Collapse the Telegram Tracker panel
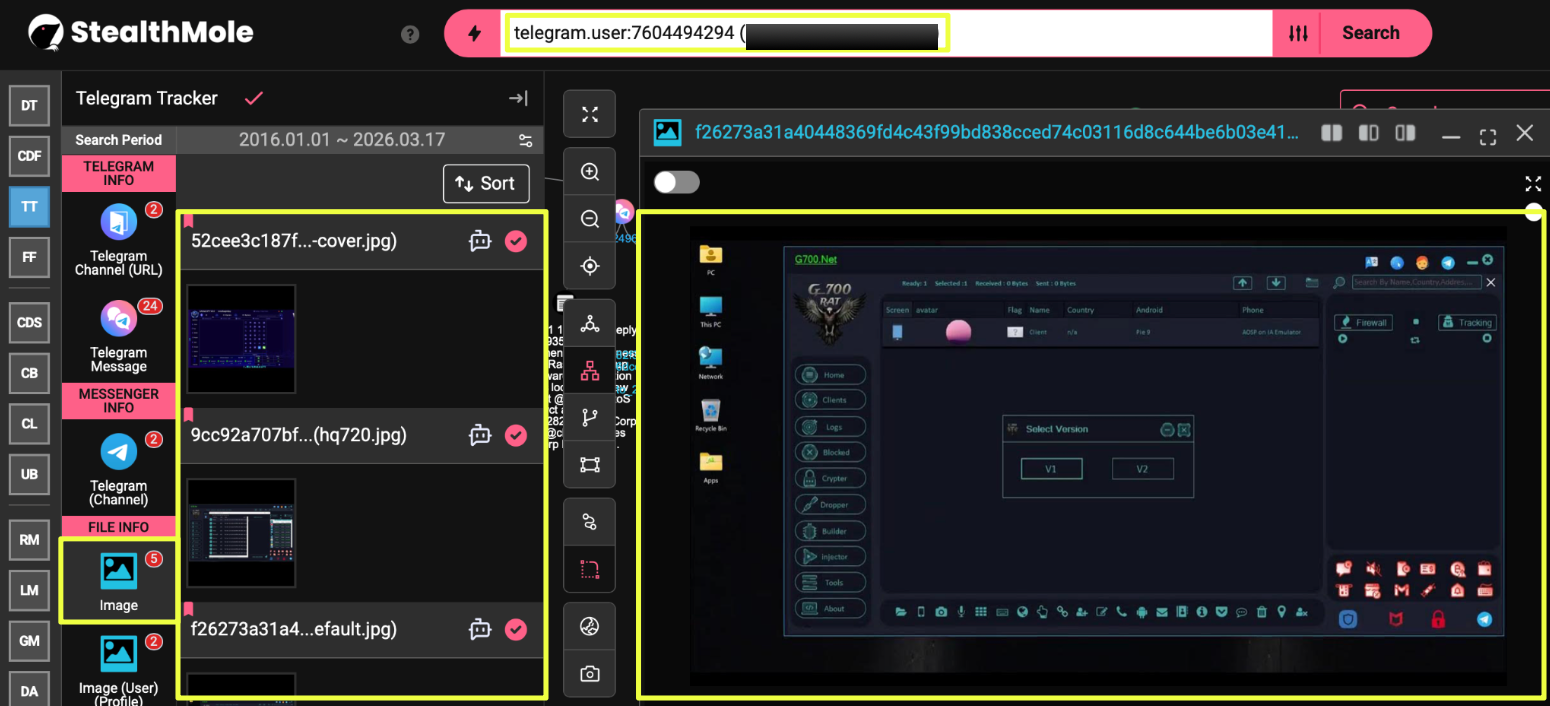 [517, 98]
